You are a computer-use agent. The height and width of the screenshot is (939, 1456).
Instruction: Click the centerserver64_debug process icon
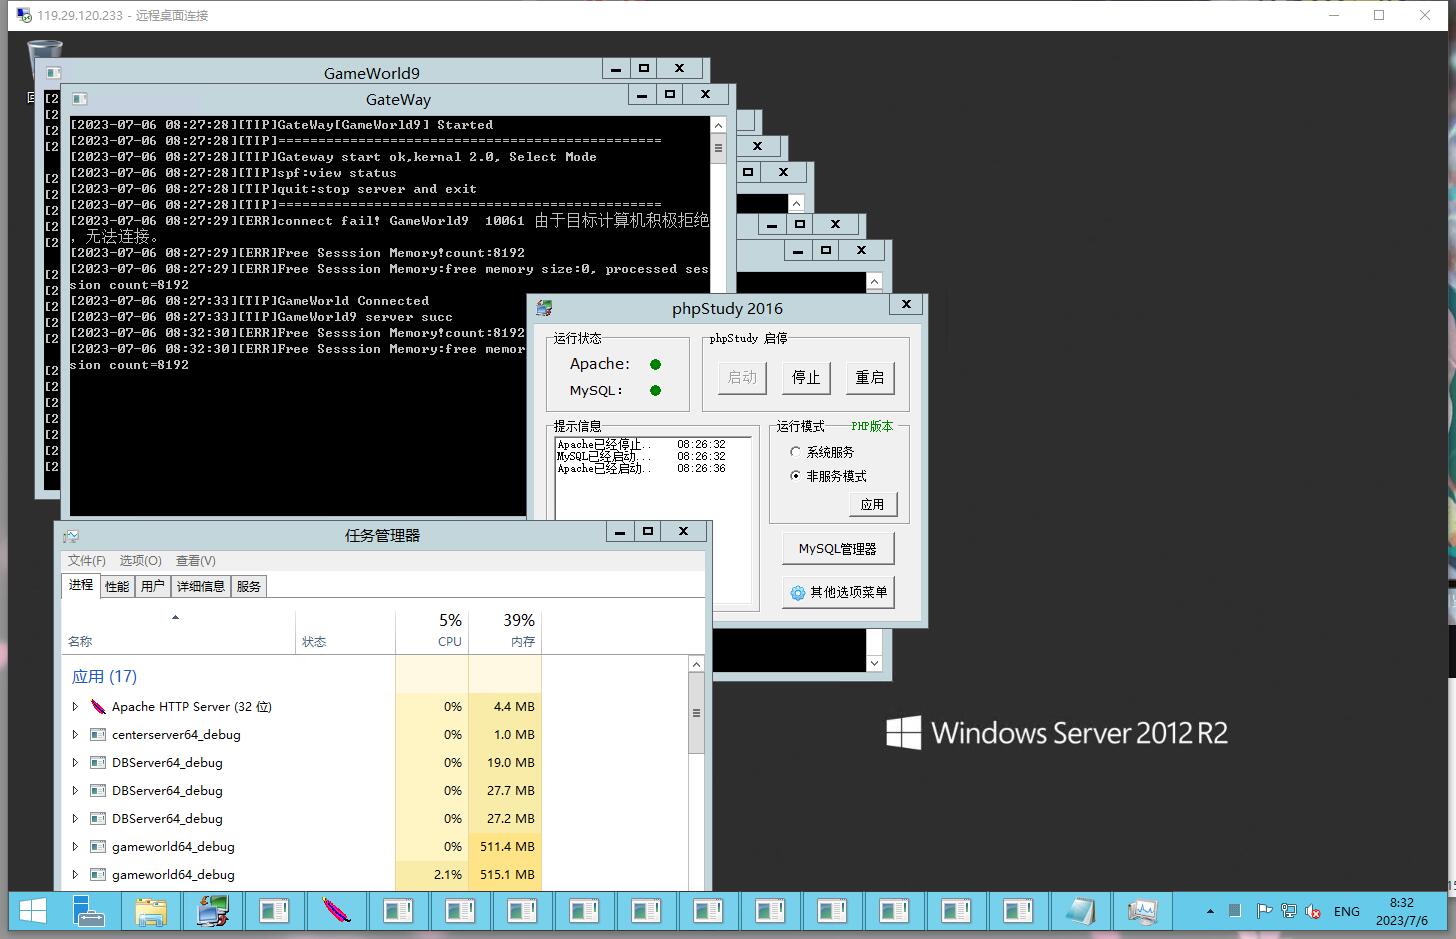98,734
